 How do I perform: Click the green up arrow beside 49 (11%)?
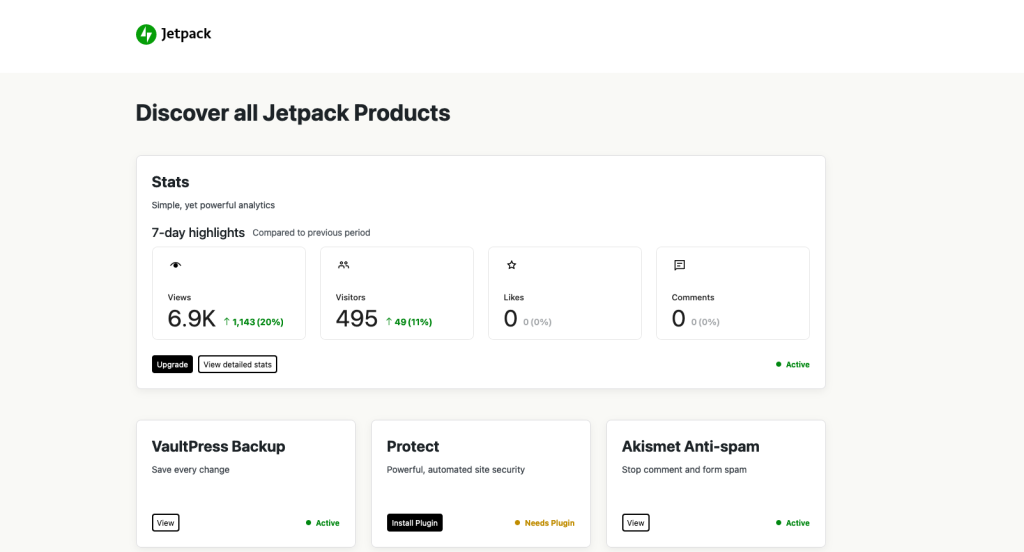(x=388, y=322)
